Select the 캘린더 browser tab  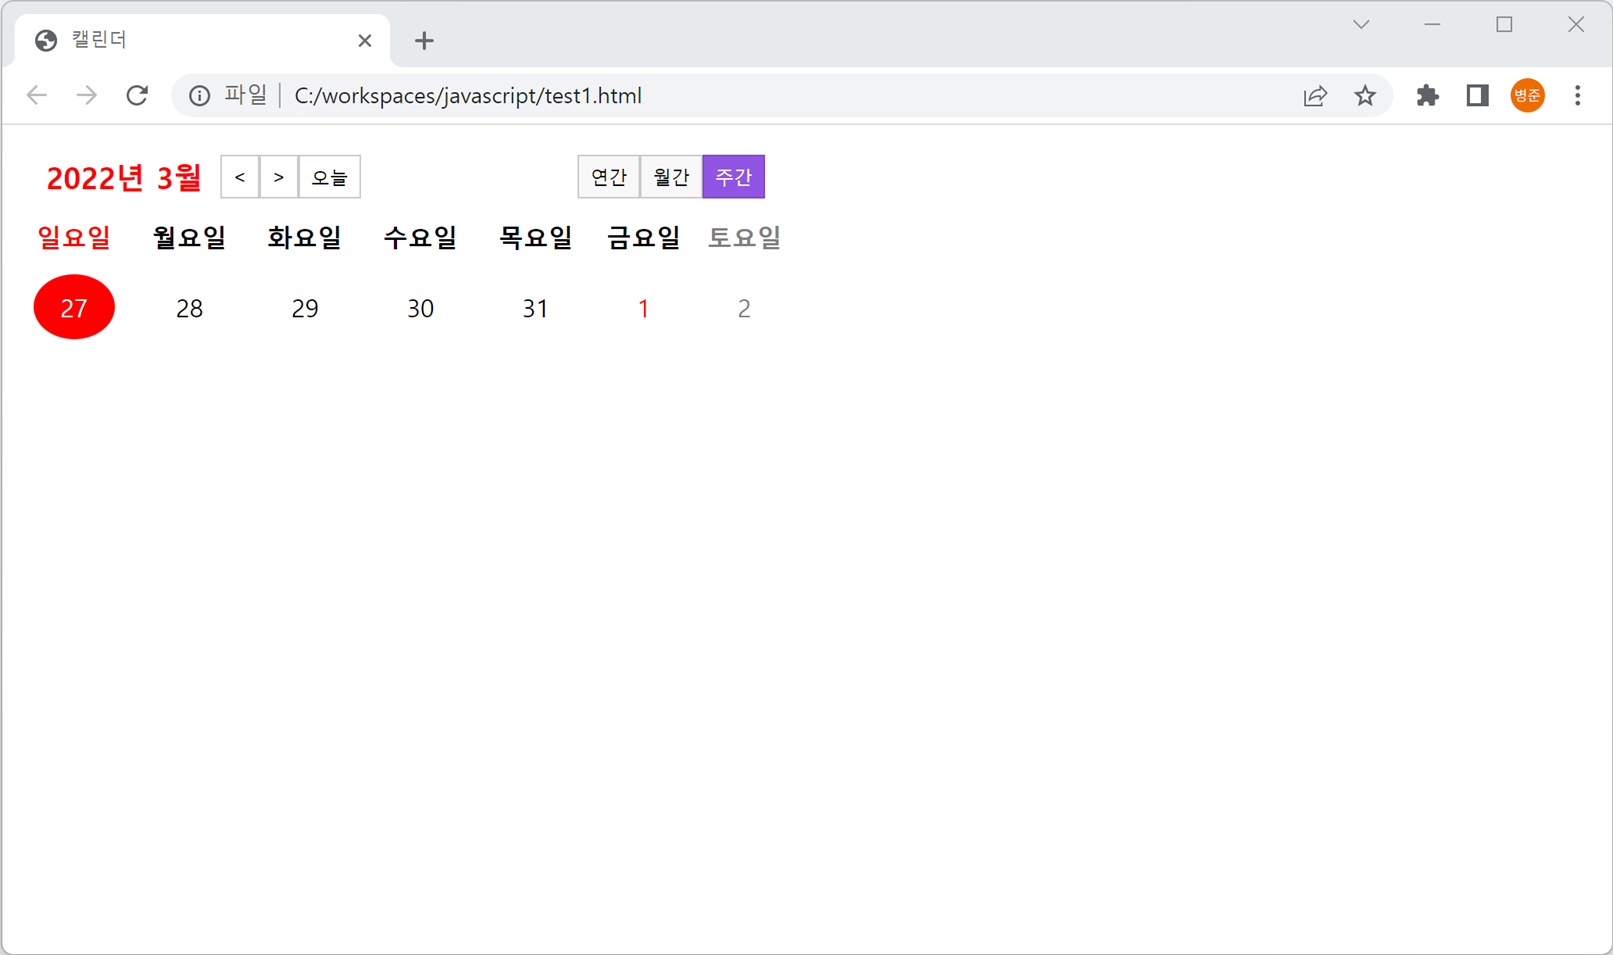(x=203, y=41)
